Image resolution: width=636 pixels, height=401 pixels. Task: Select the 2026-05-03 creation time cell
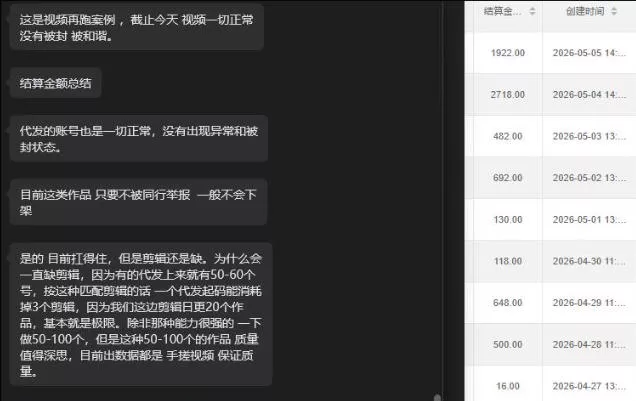[x=589, y=136]
